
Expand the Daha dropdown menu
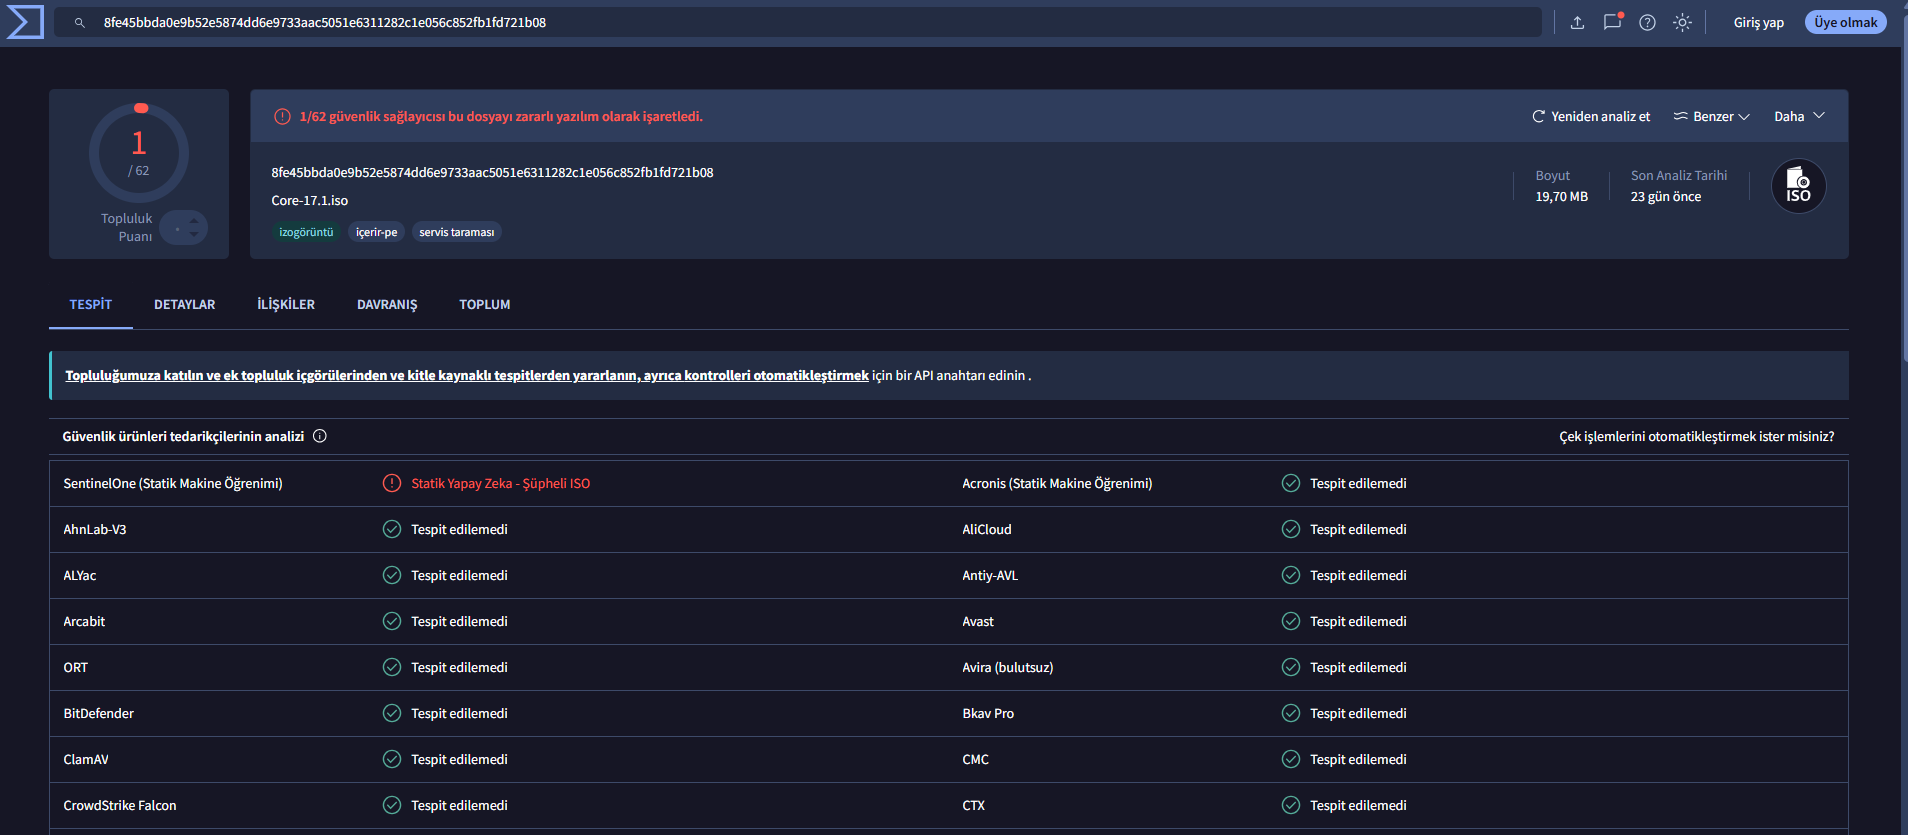1799,117
